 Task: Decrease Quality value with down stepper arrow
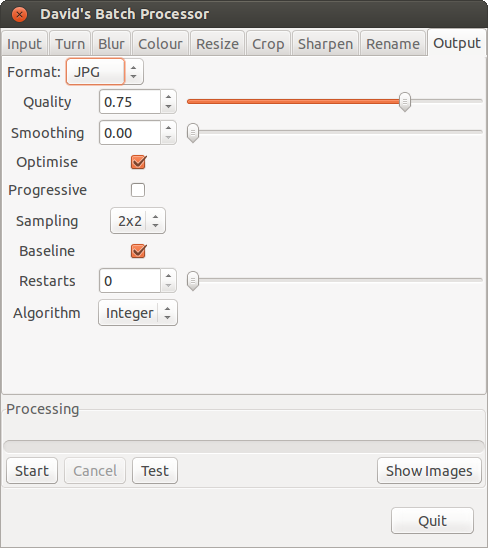tap(168, 107)
